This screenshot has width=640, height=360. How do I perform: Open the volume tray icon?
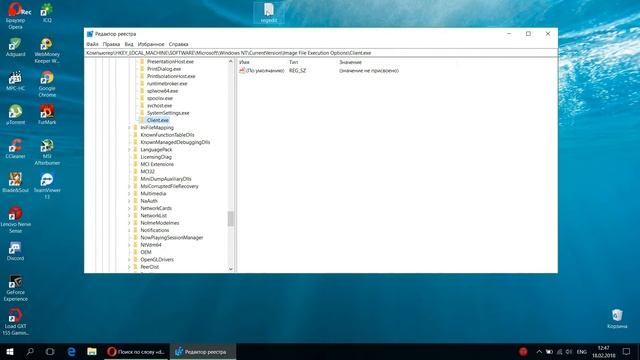click(x=569, y=351)
